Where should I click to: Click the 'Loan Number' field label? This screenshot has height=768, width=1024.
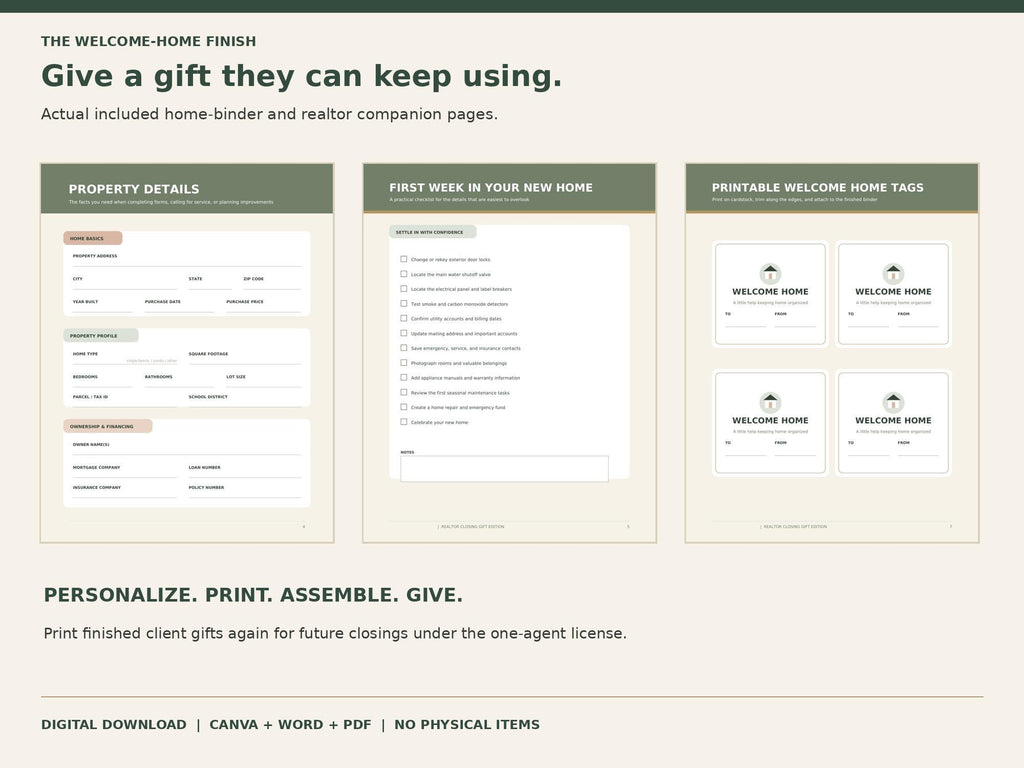click(204, 468)
